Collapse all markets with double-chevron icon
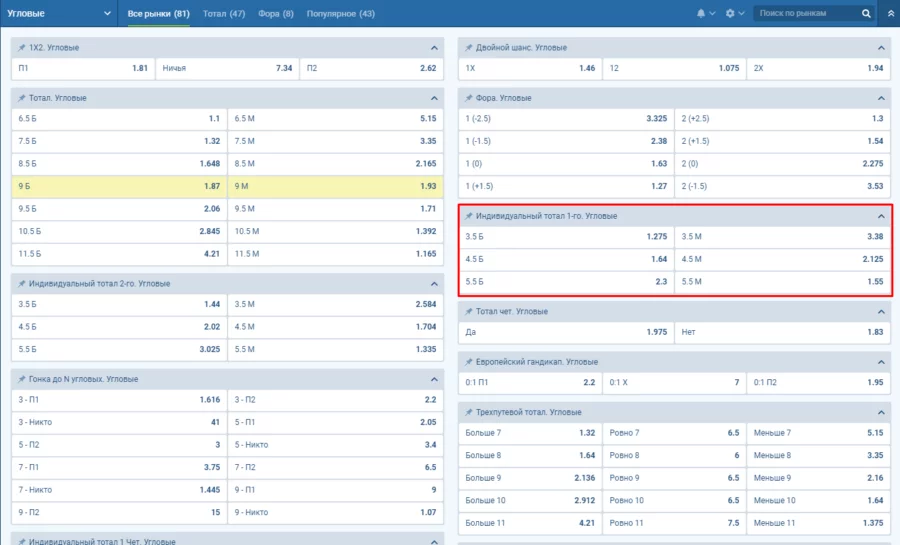Screen dimensions: 900x545 (890, 14)
